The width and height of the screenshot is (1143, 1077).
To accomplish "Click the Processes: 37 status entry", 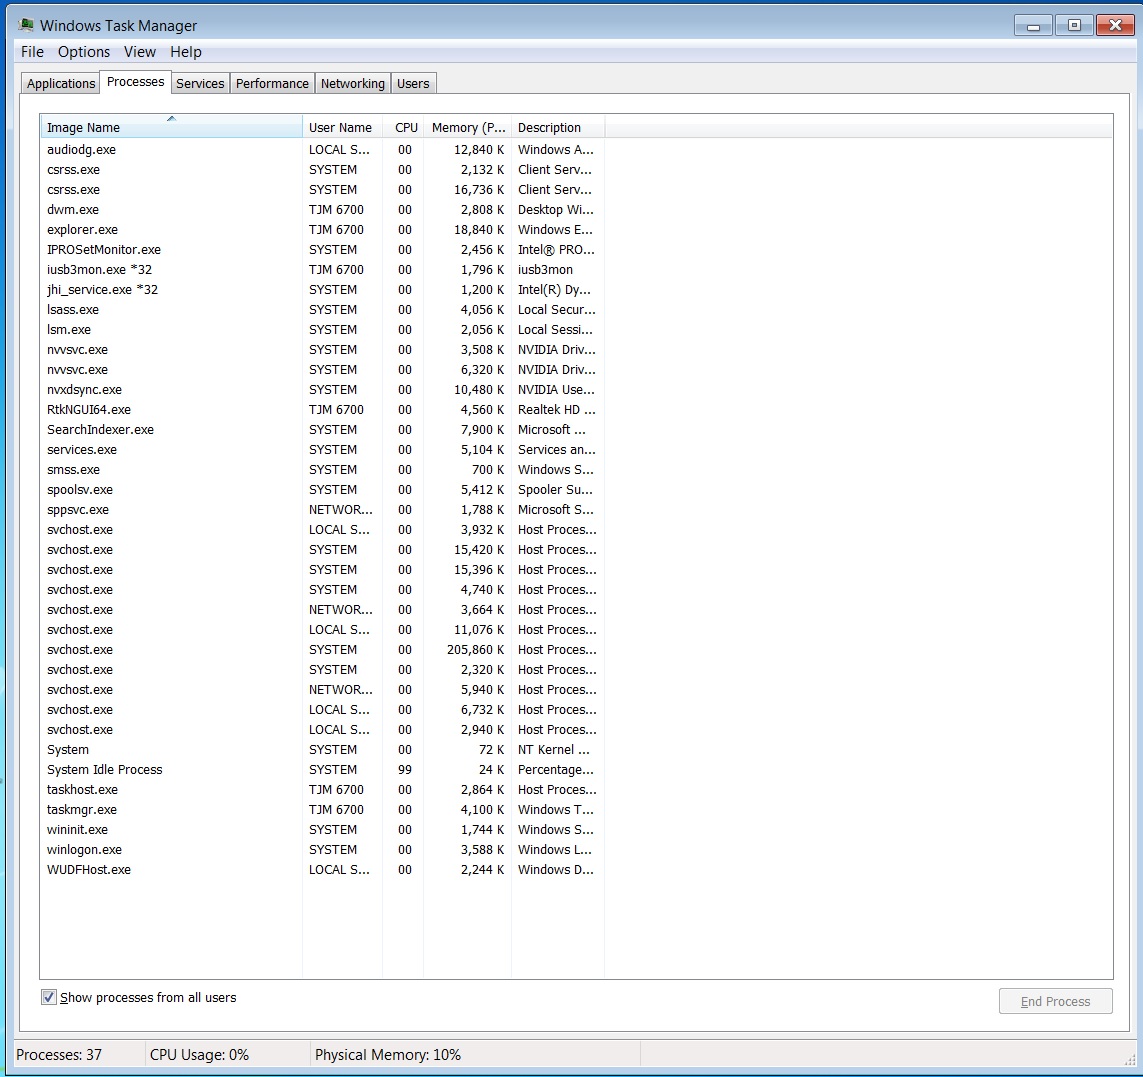I will (x=59, y=1055).
